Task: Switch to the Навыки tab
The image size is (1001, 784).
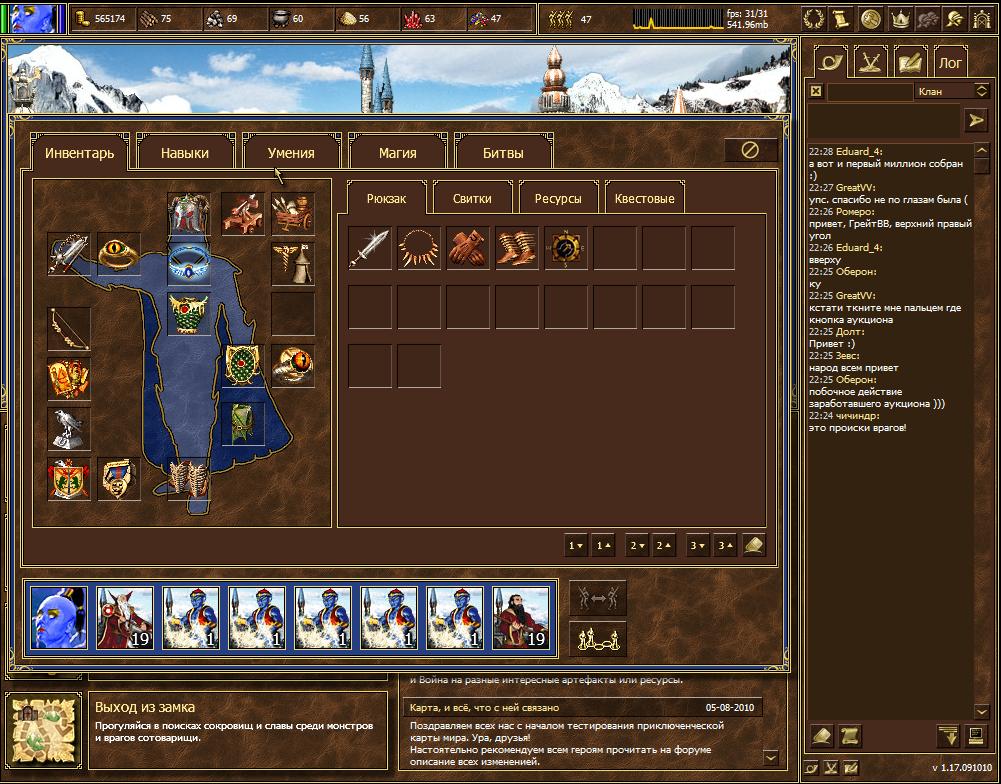Action: tap(185, 153)
